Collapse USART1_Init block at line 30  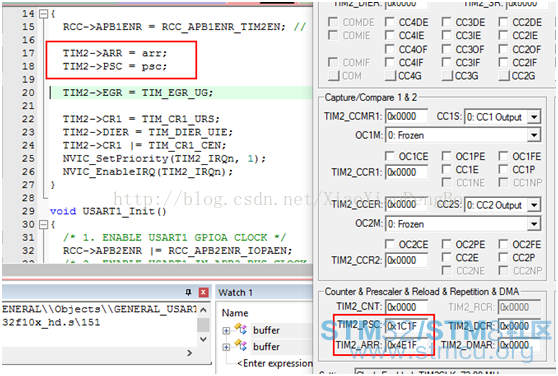(x=43, y=224)
